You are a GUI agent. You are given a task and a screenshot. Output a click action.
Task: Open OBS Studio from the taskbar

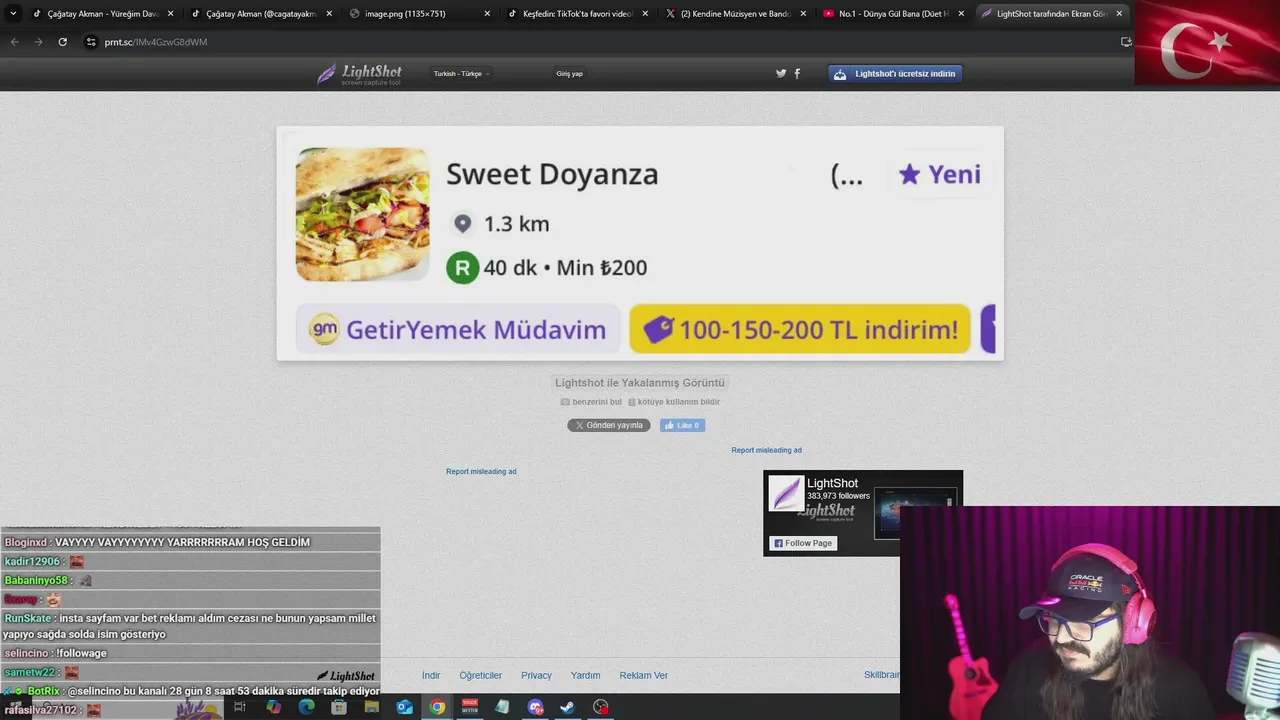(x=600, y=707)
